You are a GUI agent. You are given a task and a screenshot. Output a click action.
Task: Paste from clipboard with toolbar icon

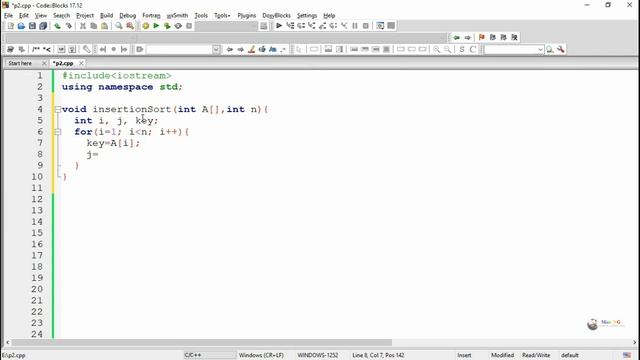click(104, 26)
